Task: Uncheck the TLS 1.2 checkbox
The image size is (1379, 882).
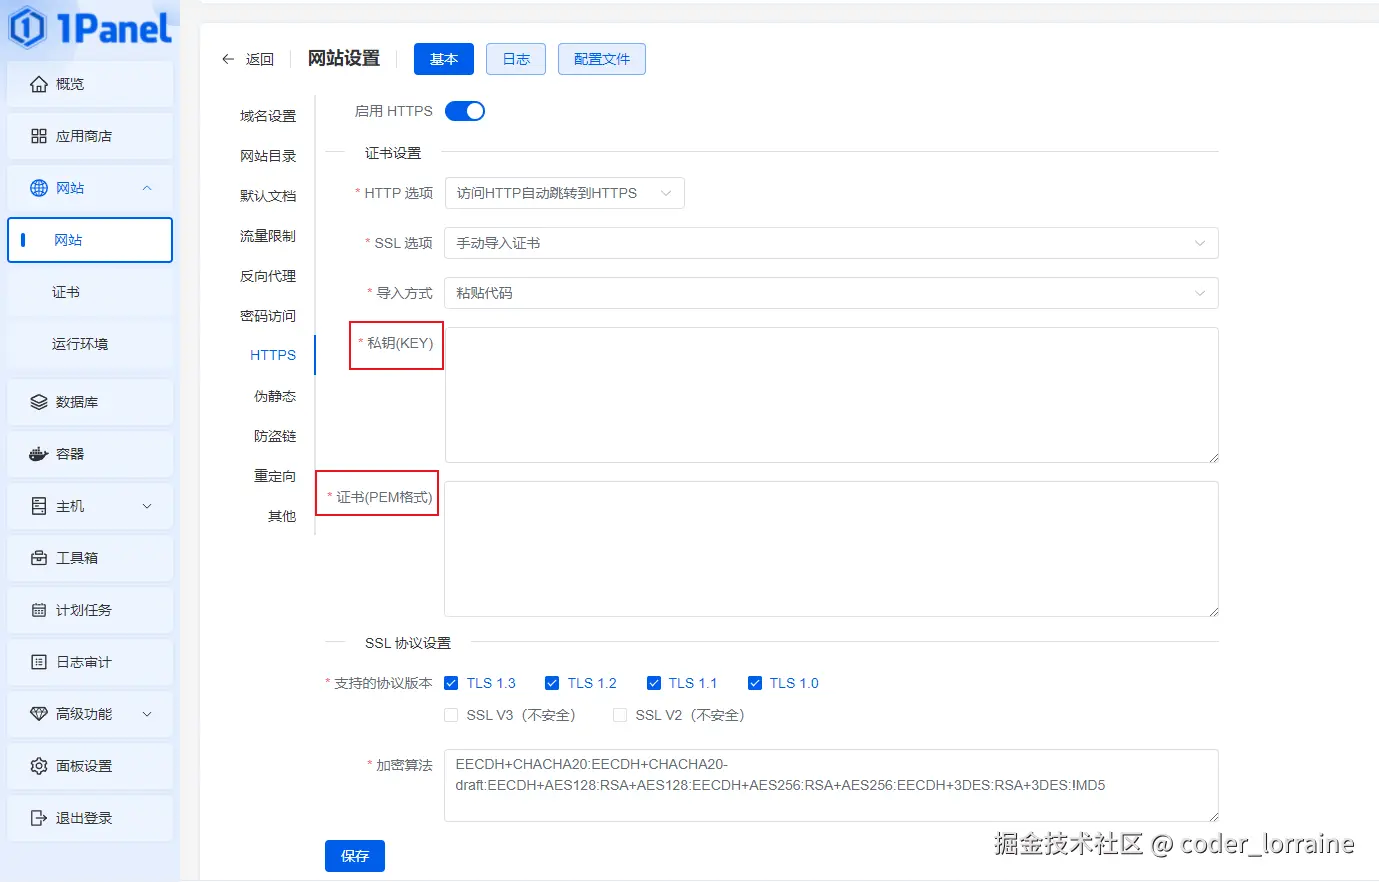Action: point(552,683)
